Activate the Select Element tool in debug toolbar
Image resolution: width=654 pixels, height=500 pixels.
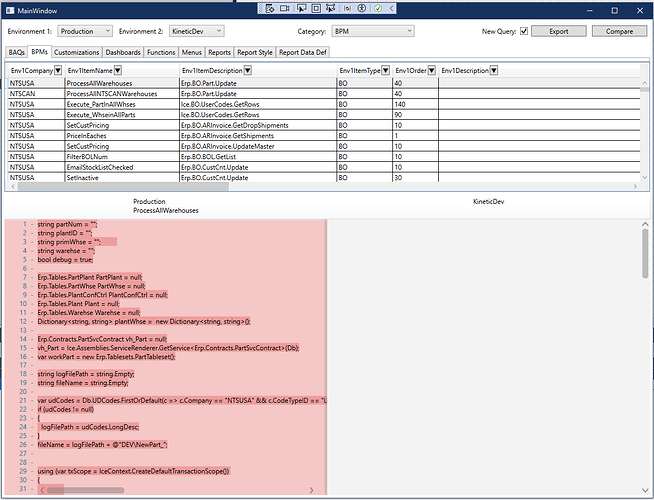pos(301,8)
